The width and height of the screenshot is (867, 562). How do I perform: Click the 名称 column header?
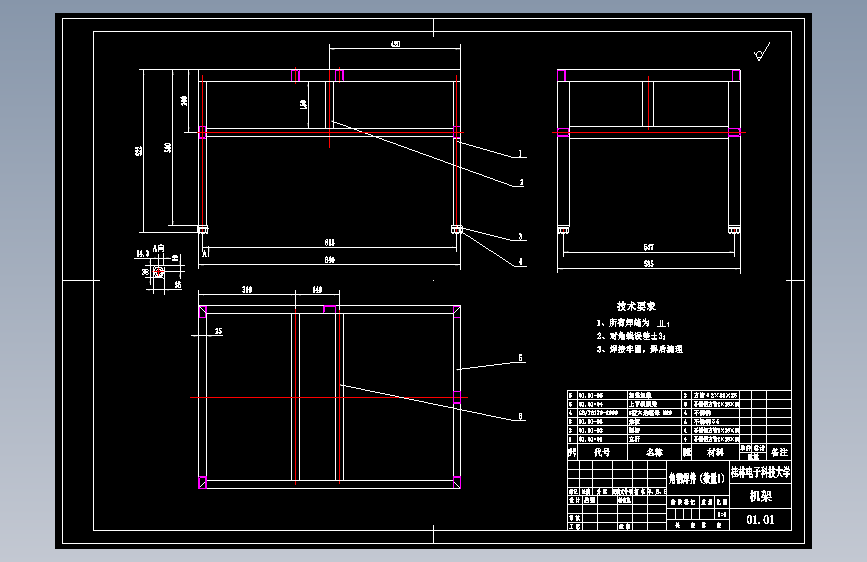coord(654,452)
